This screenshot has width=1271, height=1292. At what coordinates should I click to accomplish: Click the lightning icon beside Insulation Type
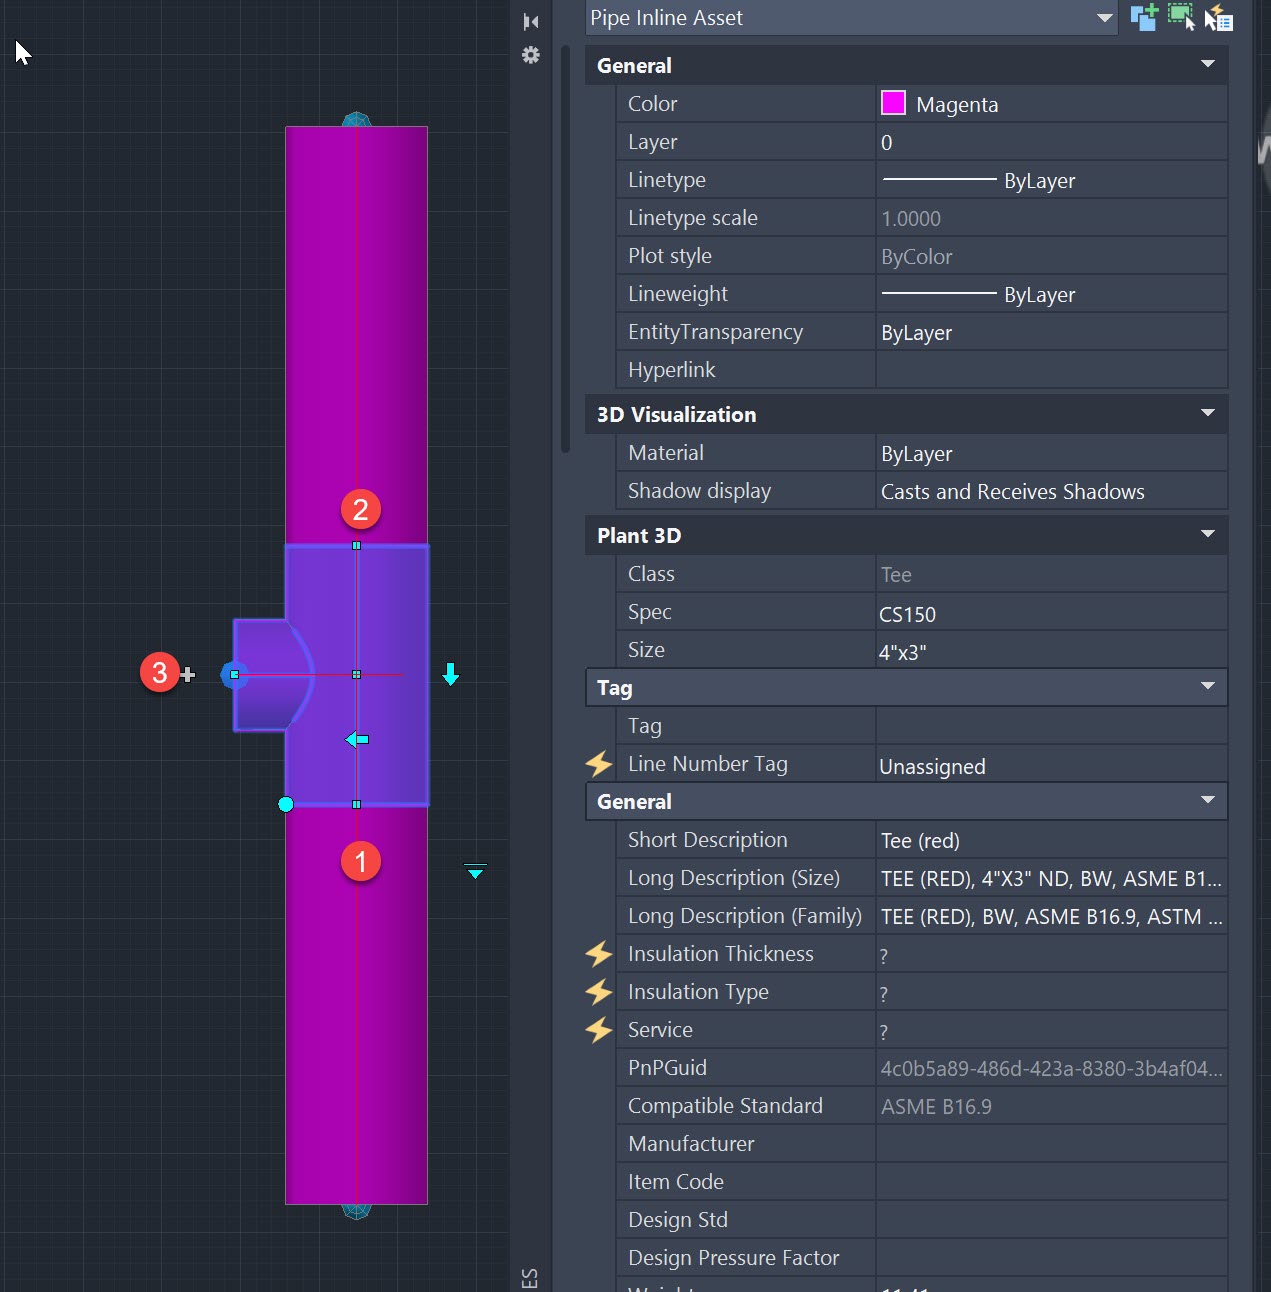(x=598, y=992)
